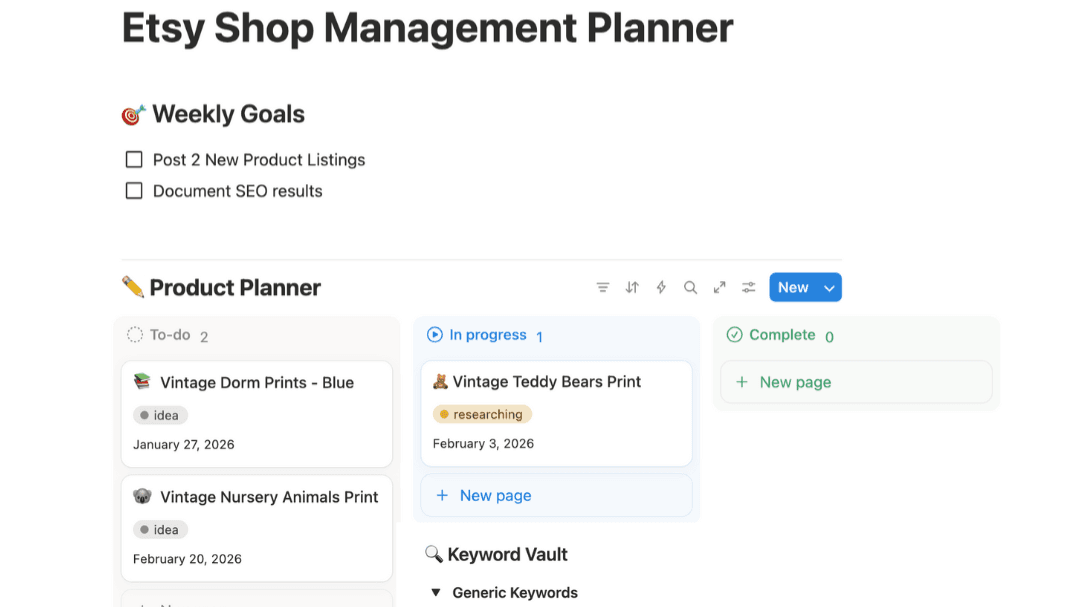Click the search magnifier icon in Product Planner
This screenshot has height=607, width=1080.
(690, 287)
